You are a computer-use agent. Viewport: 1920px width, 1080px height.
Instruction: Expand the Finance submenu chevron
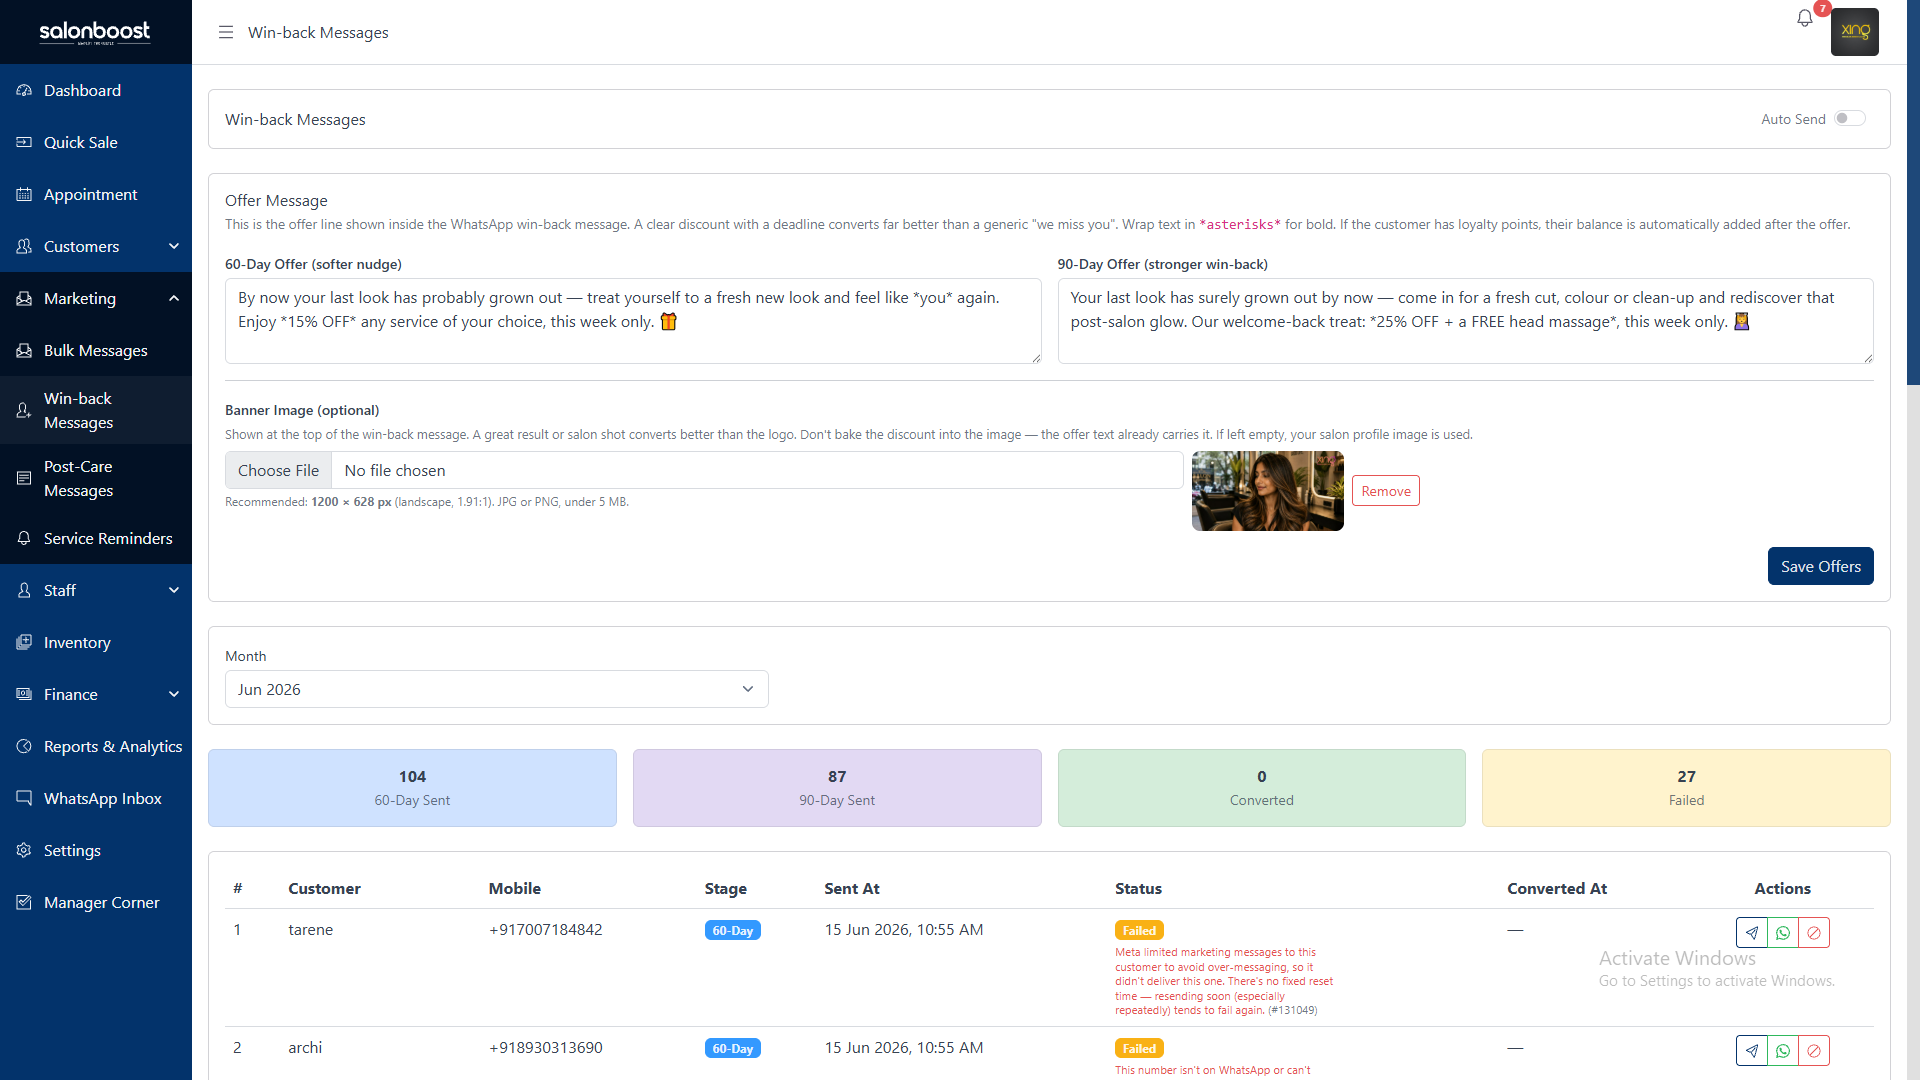(x=174, y=694)
